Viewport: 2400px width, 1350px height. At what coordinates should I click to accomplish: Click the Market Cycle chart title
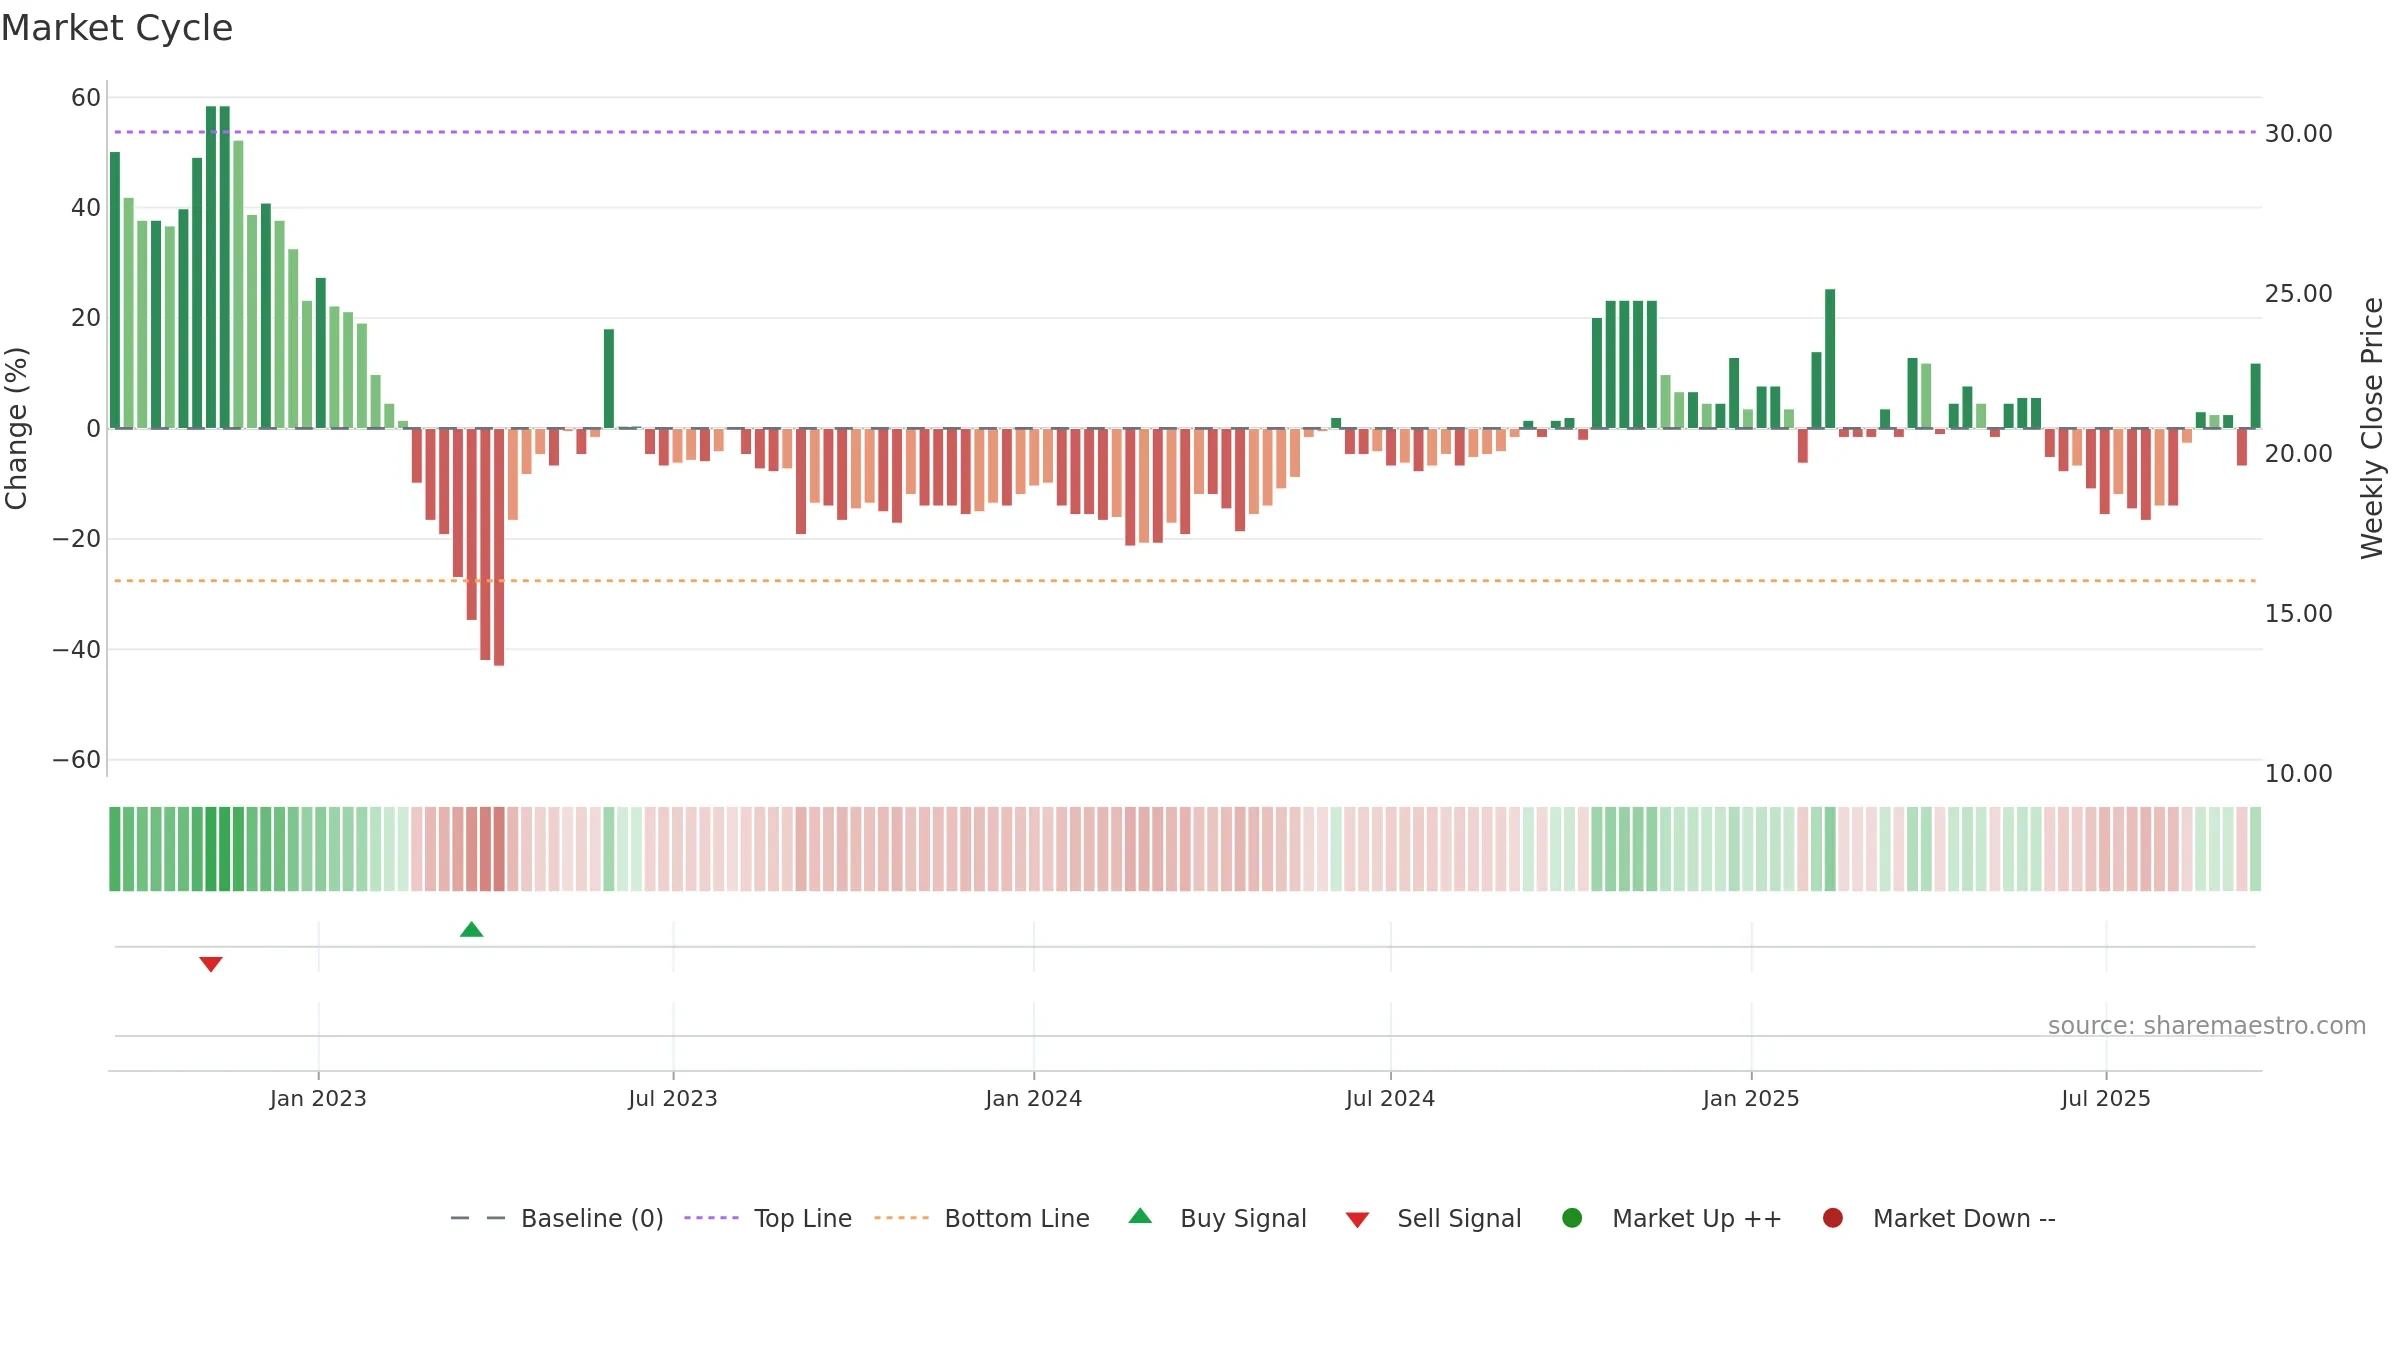pyautogui.click(x=117, y=28)
